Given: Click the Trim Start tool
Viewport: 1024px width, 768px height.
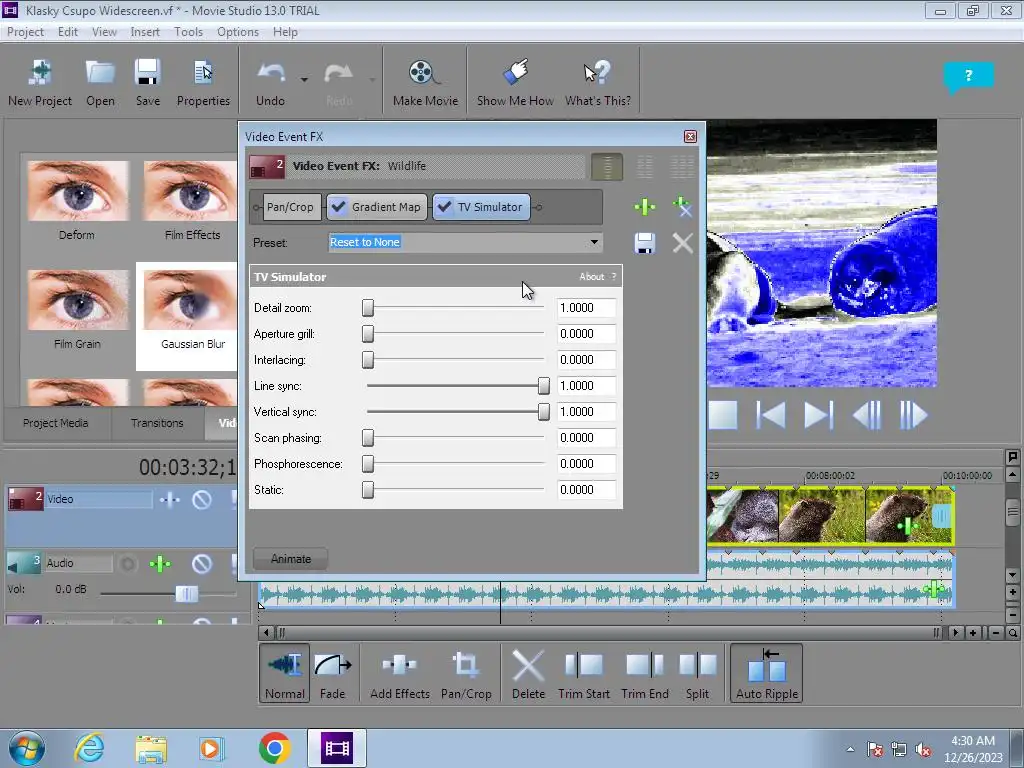Looking at the screenshot, I should click(584, 673).
